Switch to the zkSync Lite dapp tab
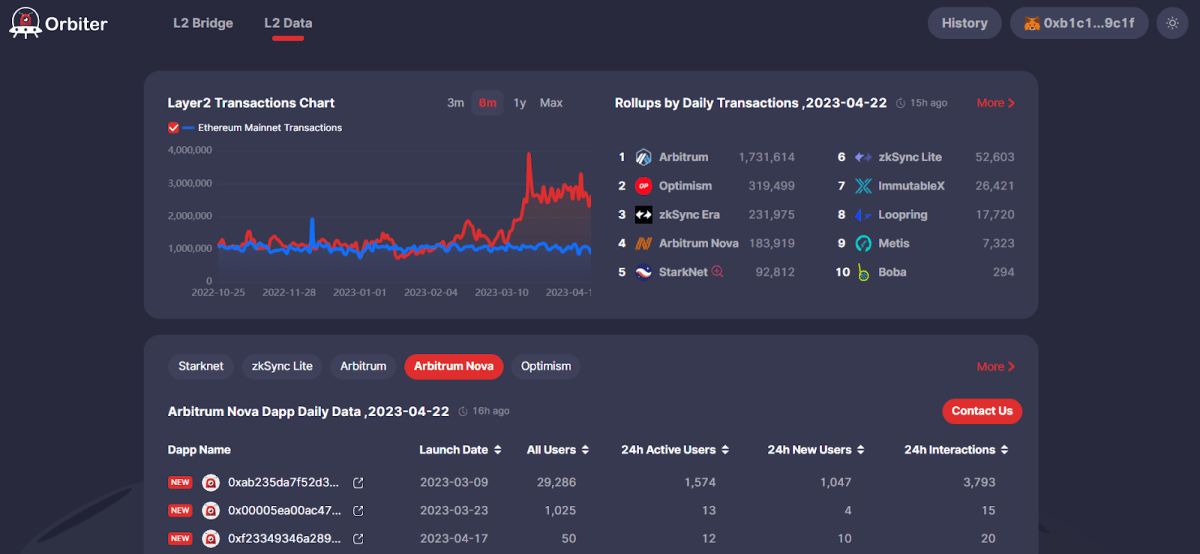 point(282,366)
